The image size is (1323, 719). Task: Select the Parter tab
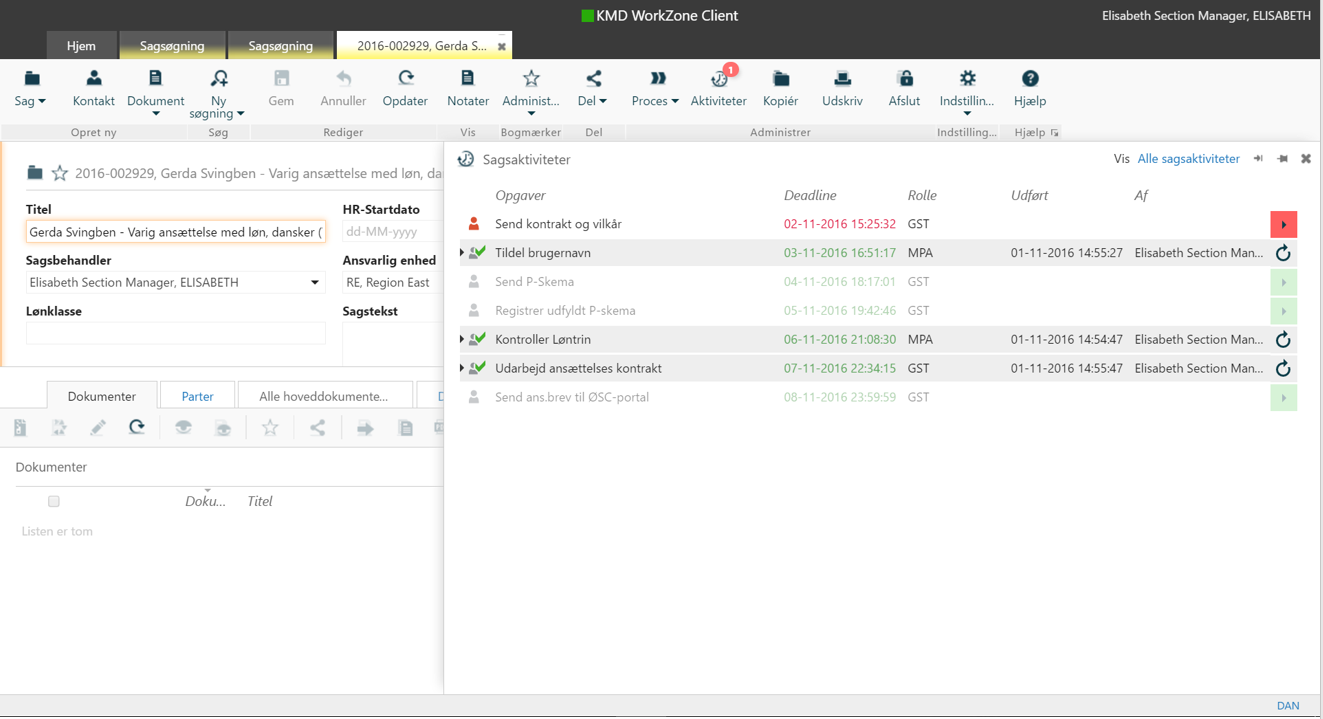(197, 396)
